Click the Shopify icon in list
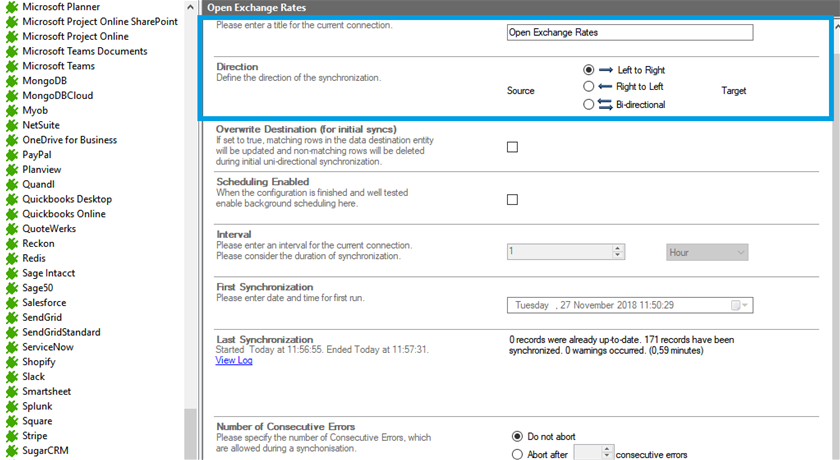 12,362
